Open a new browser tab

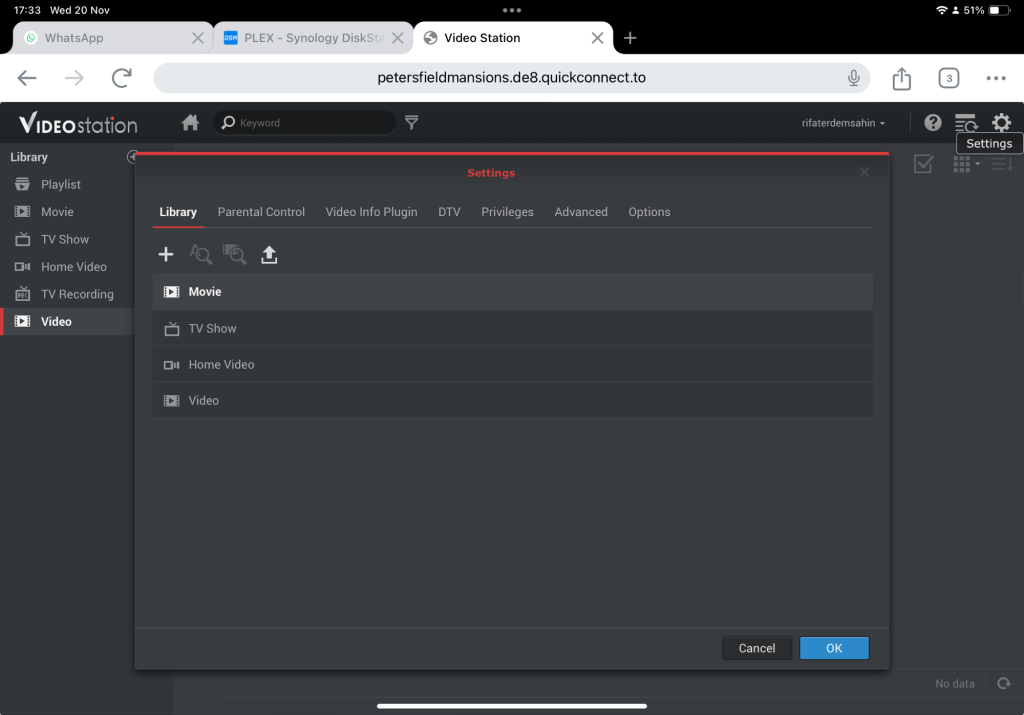(x=630, y=38)
